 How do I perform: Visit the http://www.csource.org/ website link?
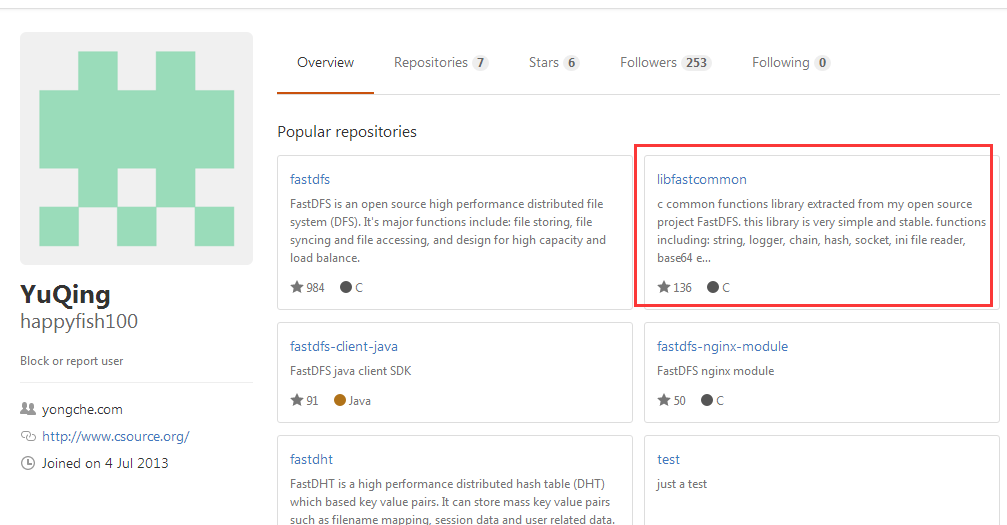pyautogui.click(x=115, y=436)
